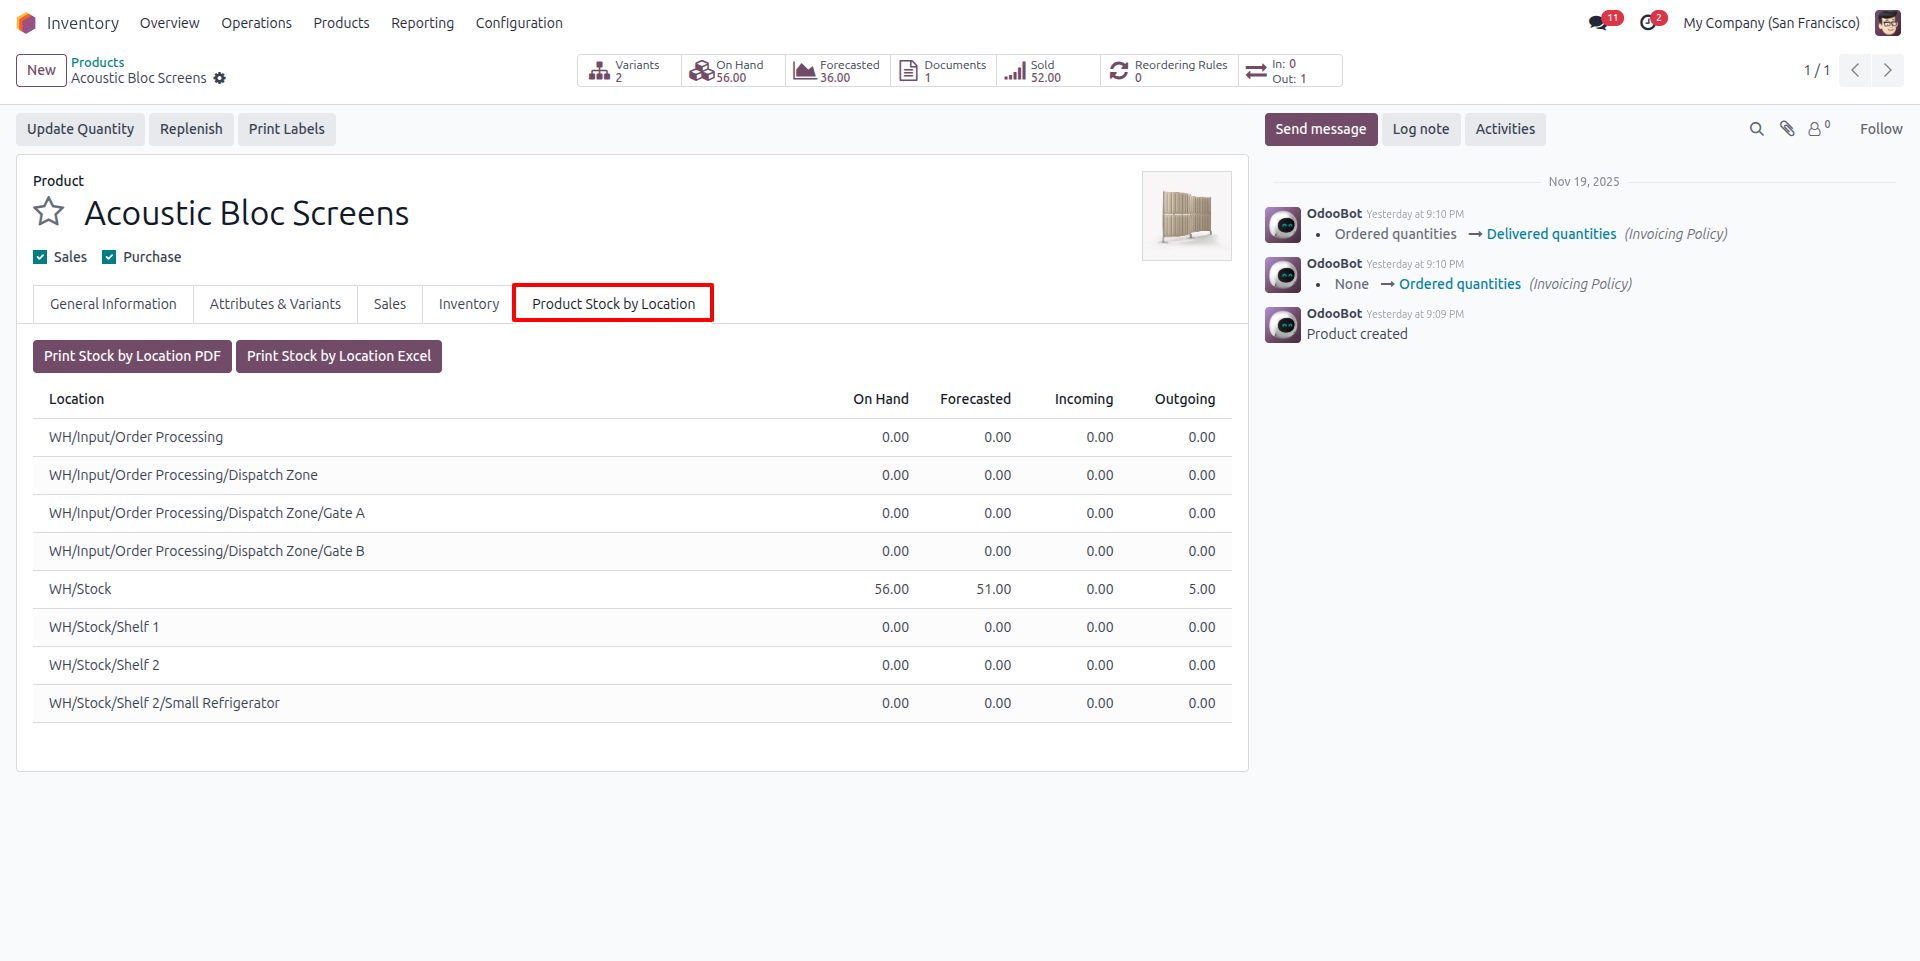
Task: Click the product name field Acoustic Bloc Screens
Action: tap(247, 213)
